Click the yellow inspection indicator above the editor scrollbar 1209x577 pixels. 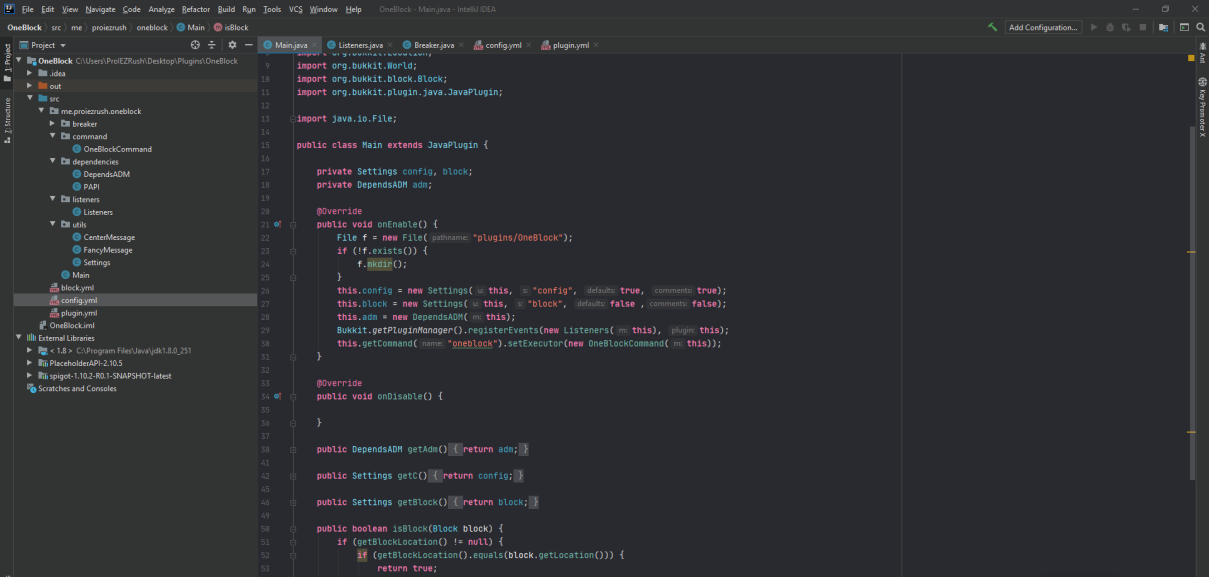coord(1191,58)
